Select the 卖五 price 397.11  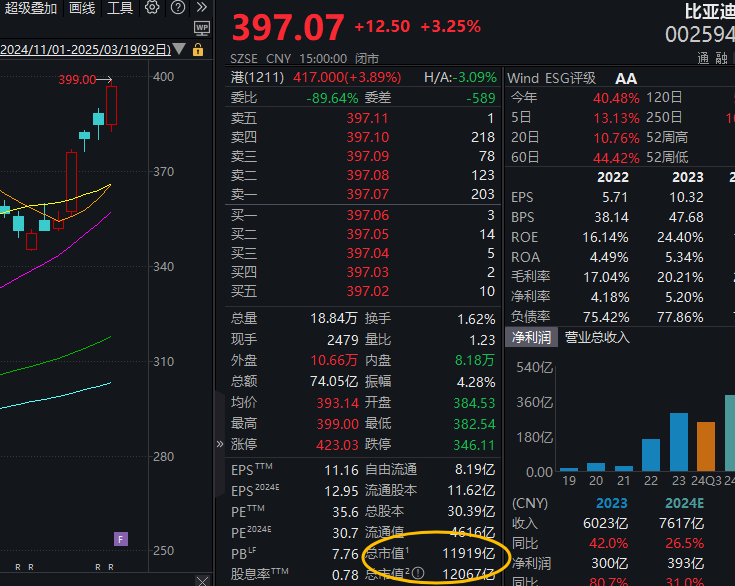[368, 118]
